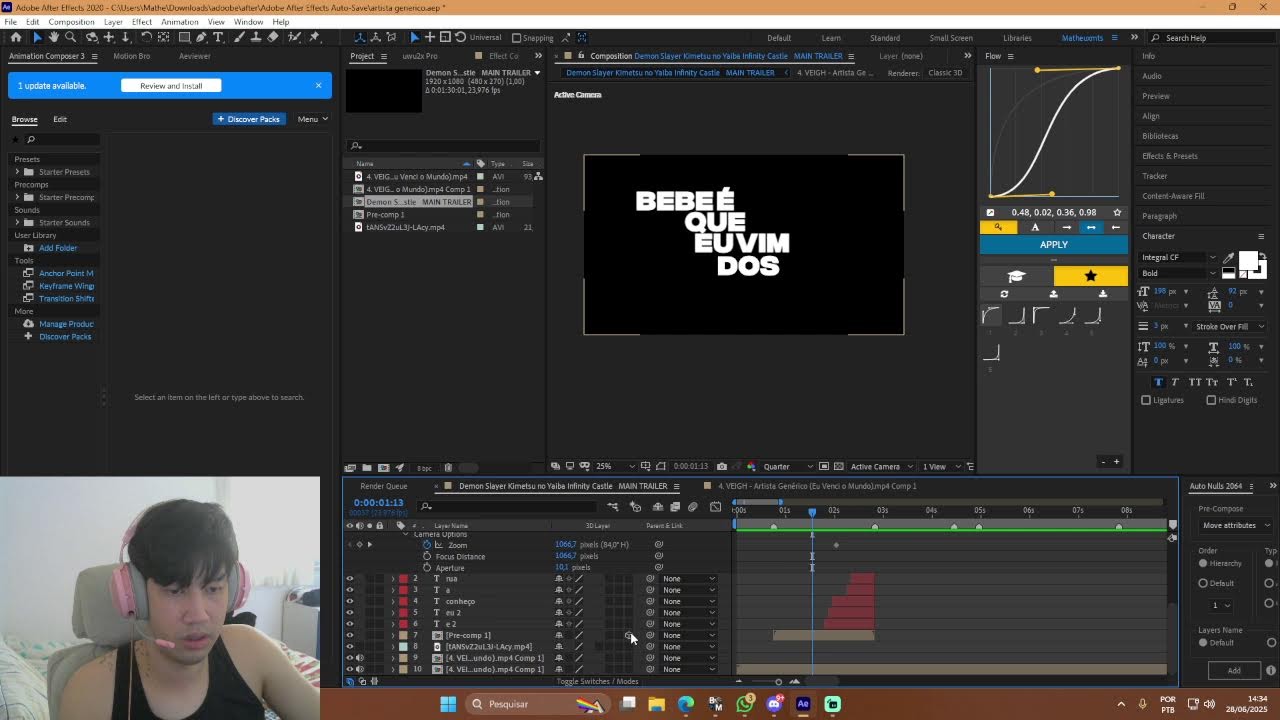Select the Brush tool
This screenshot has height=720, width=1280.
(x=238, y=37)
